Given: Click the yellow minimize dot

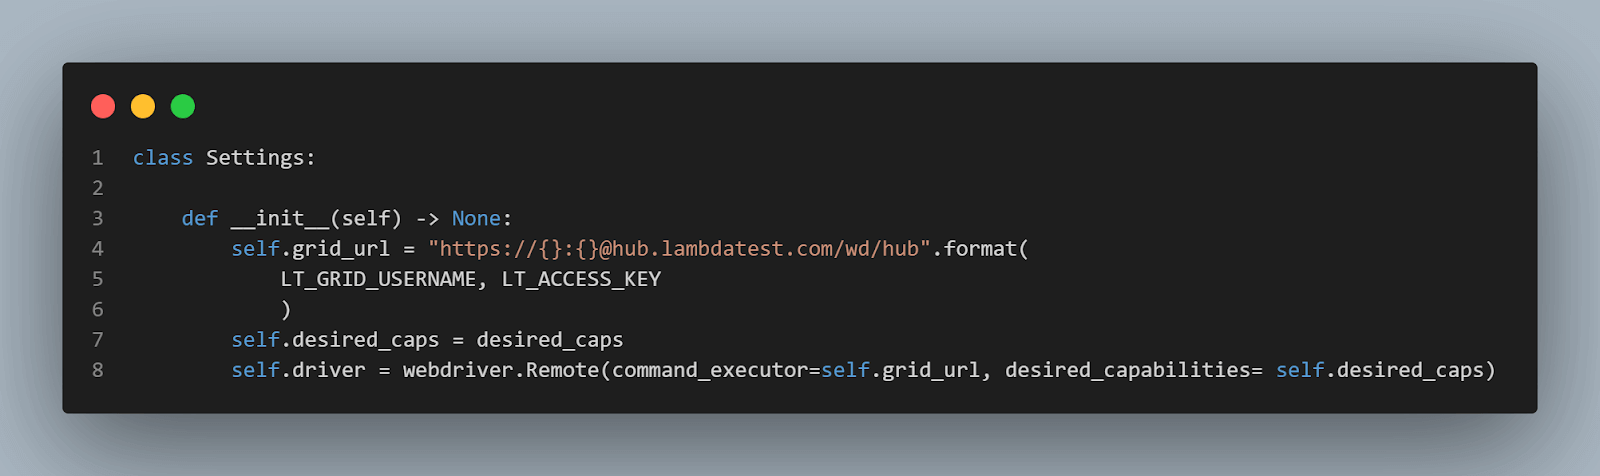Looking at the screenshot, I should point(143,106).
